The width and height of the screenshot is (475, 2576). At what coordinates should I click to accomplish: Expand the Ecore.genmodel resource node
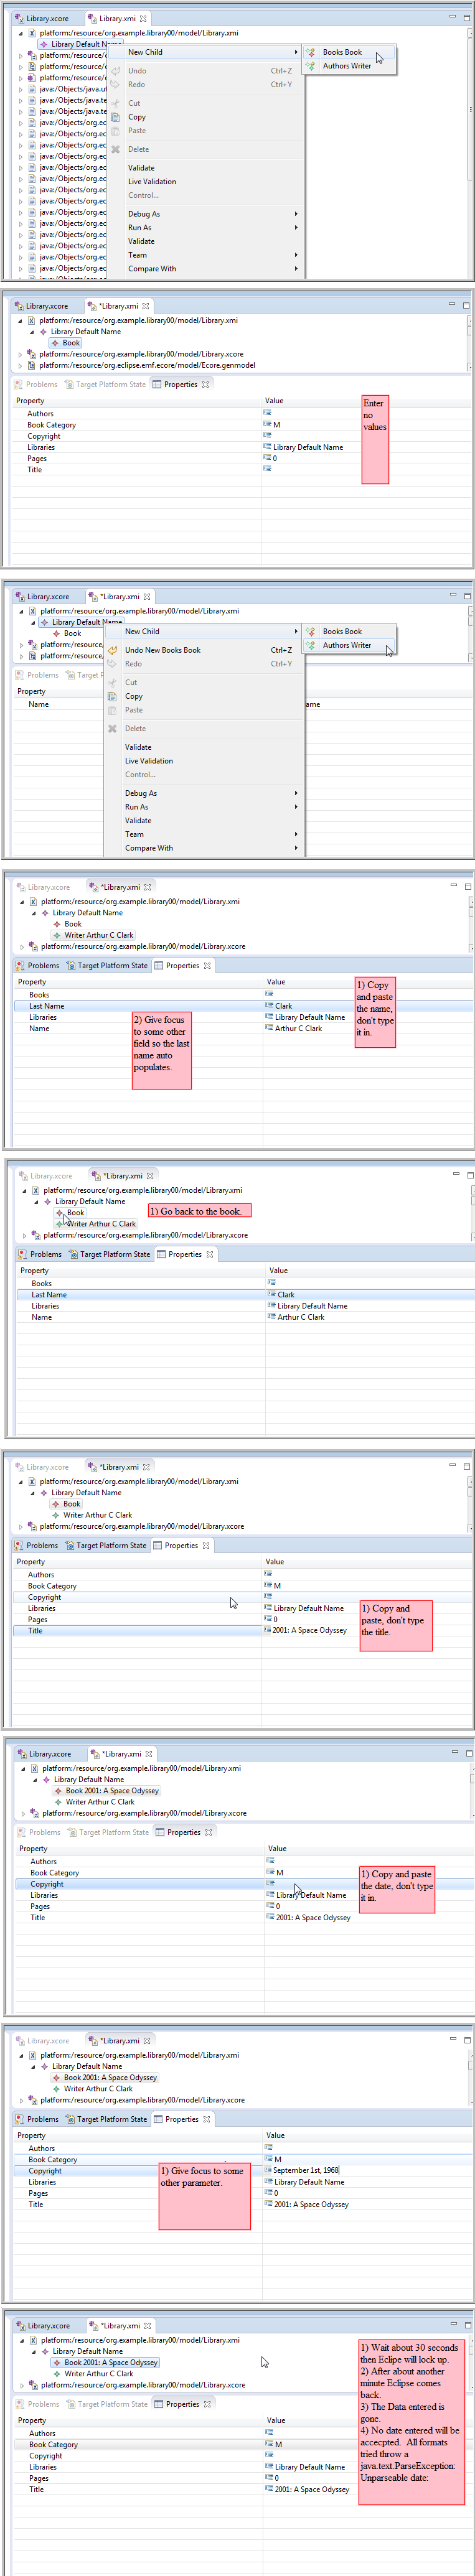click(x=20, y=365)
